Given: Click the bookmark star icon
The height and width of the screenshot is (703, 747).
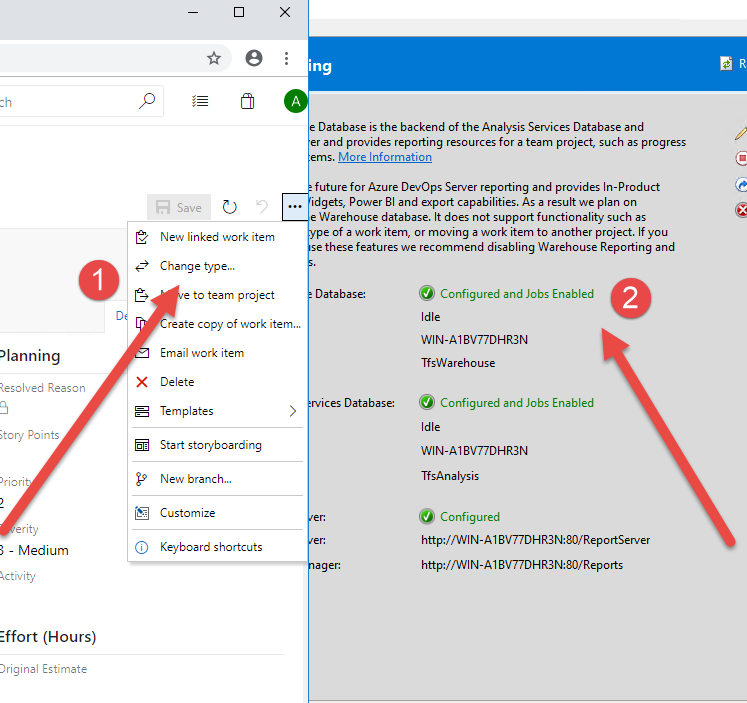Looking at the screenshot, I should [214, 58].
